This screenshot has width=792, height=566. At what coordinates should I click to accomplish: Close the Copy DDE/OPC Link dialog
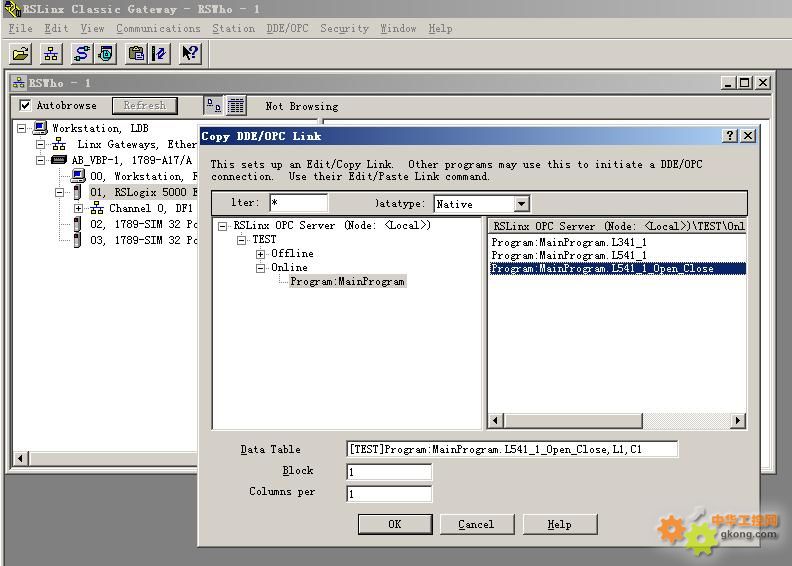pyautogui.click(x=748, y=135)
